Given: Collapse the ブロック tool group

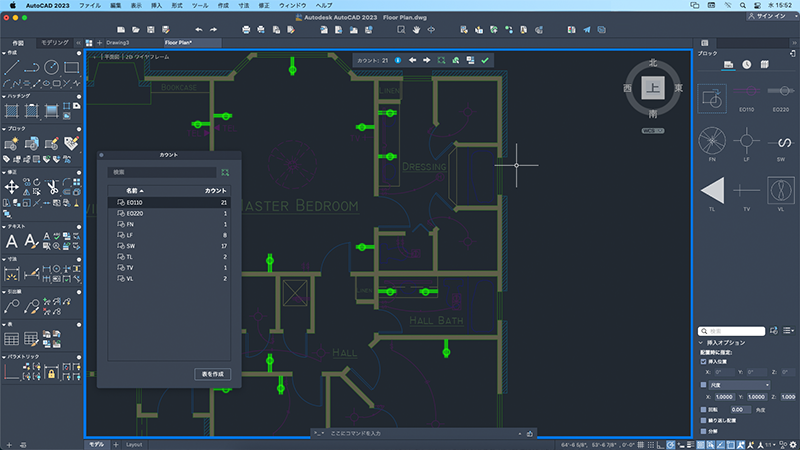Looking at the screenshot, I should click(x=4, y=129).
